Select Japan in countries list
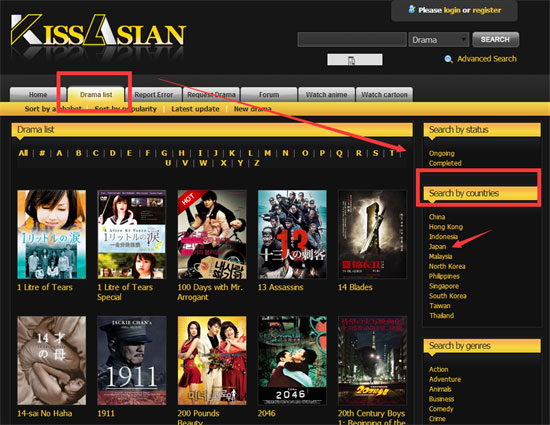This screenshot has width=550, height=425. 437,247
